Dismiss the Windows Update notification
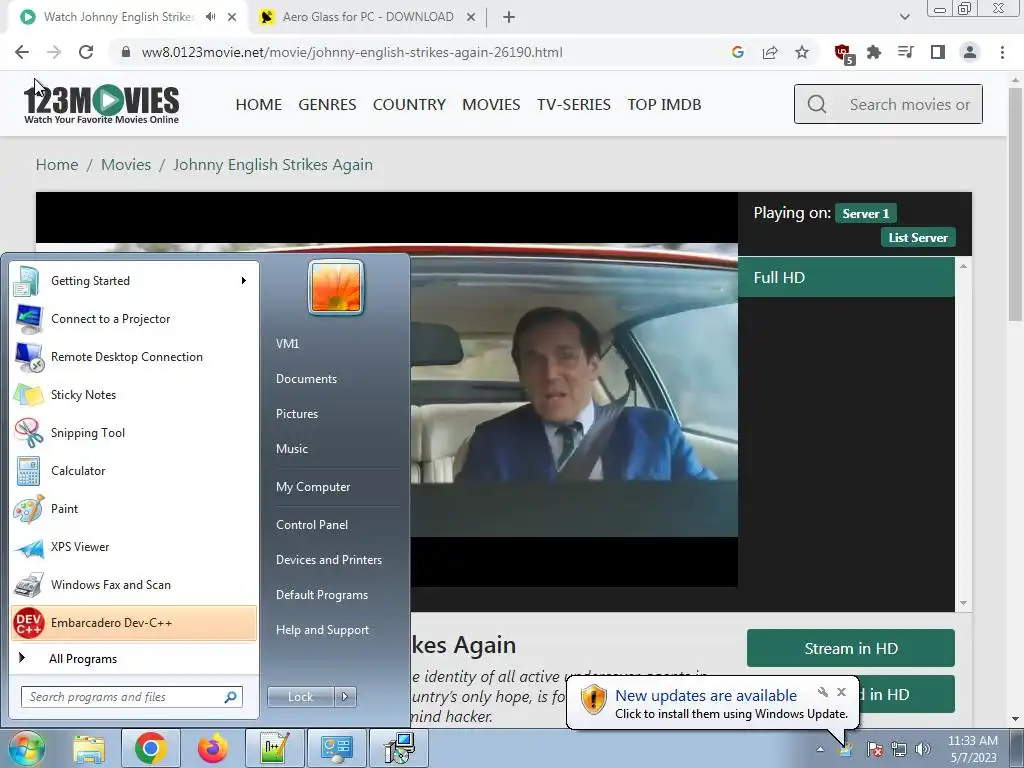The width and height of the screenshot is (1024, 768). (x=841, y=692)
